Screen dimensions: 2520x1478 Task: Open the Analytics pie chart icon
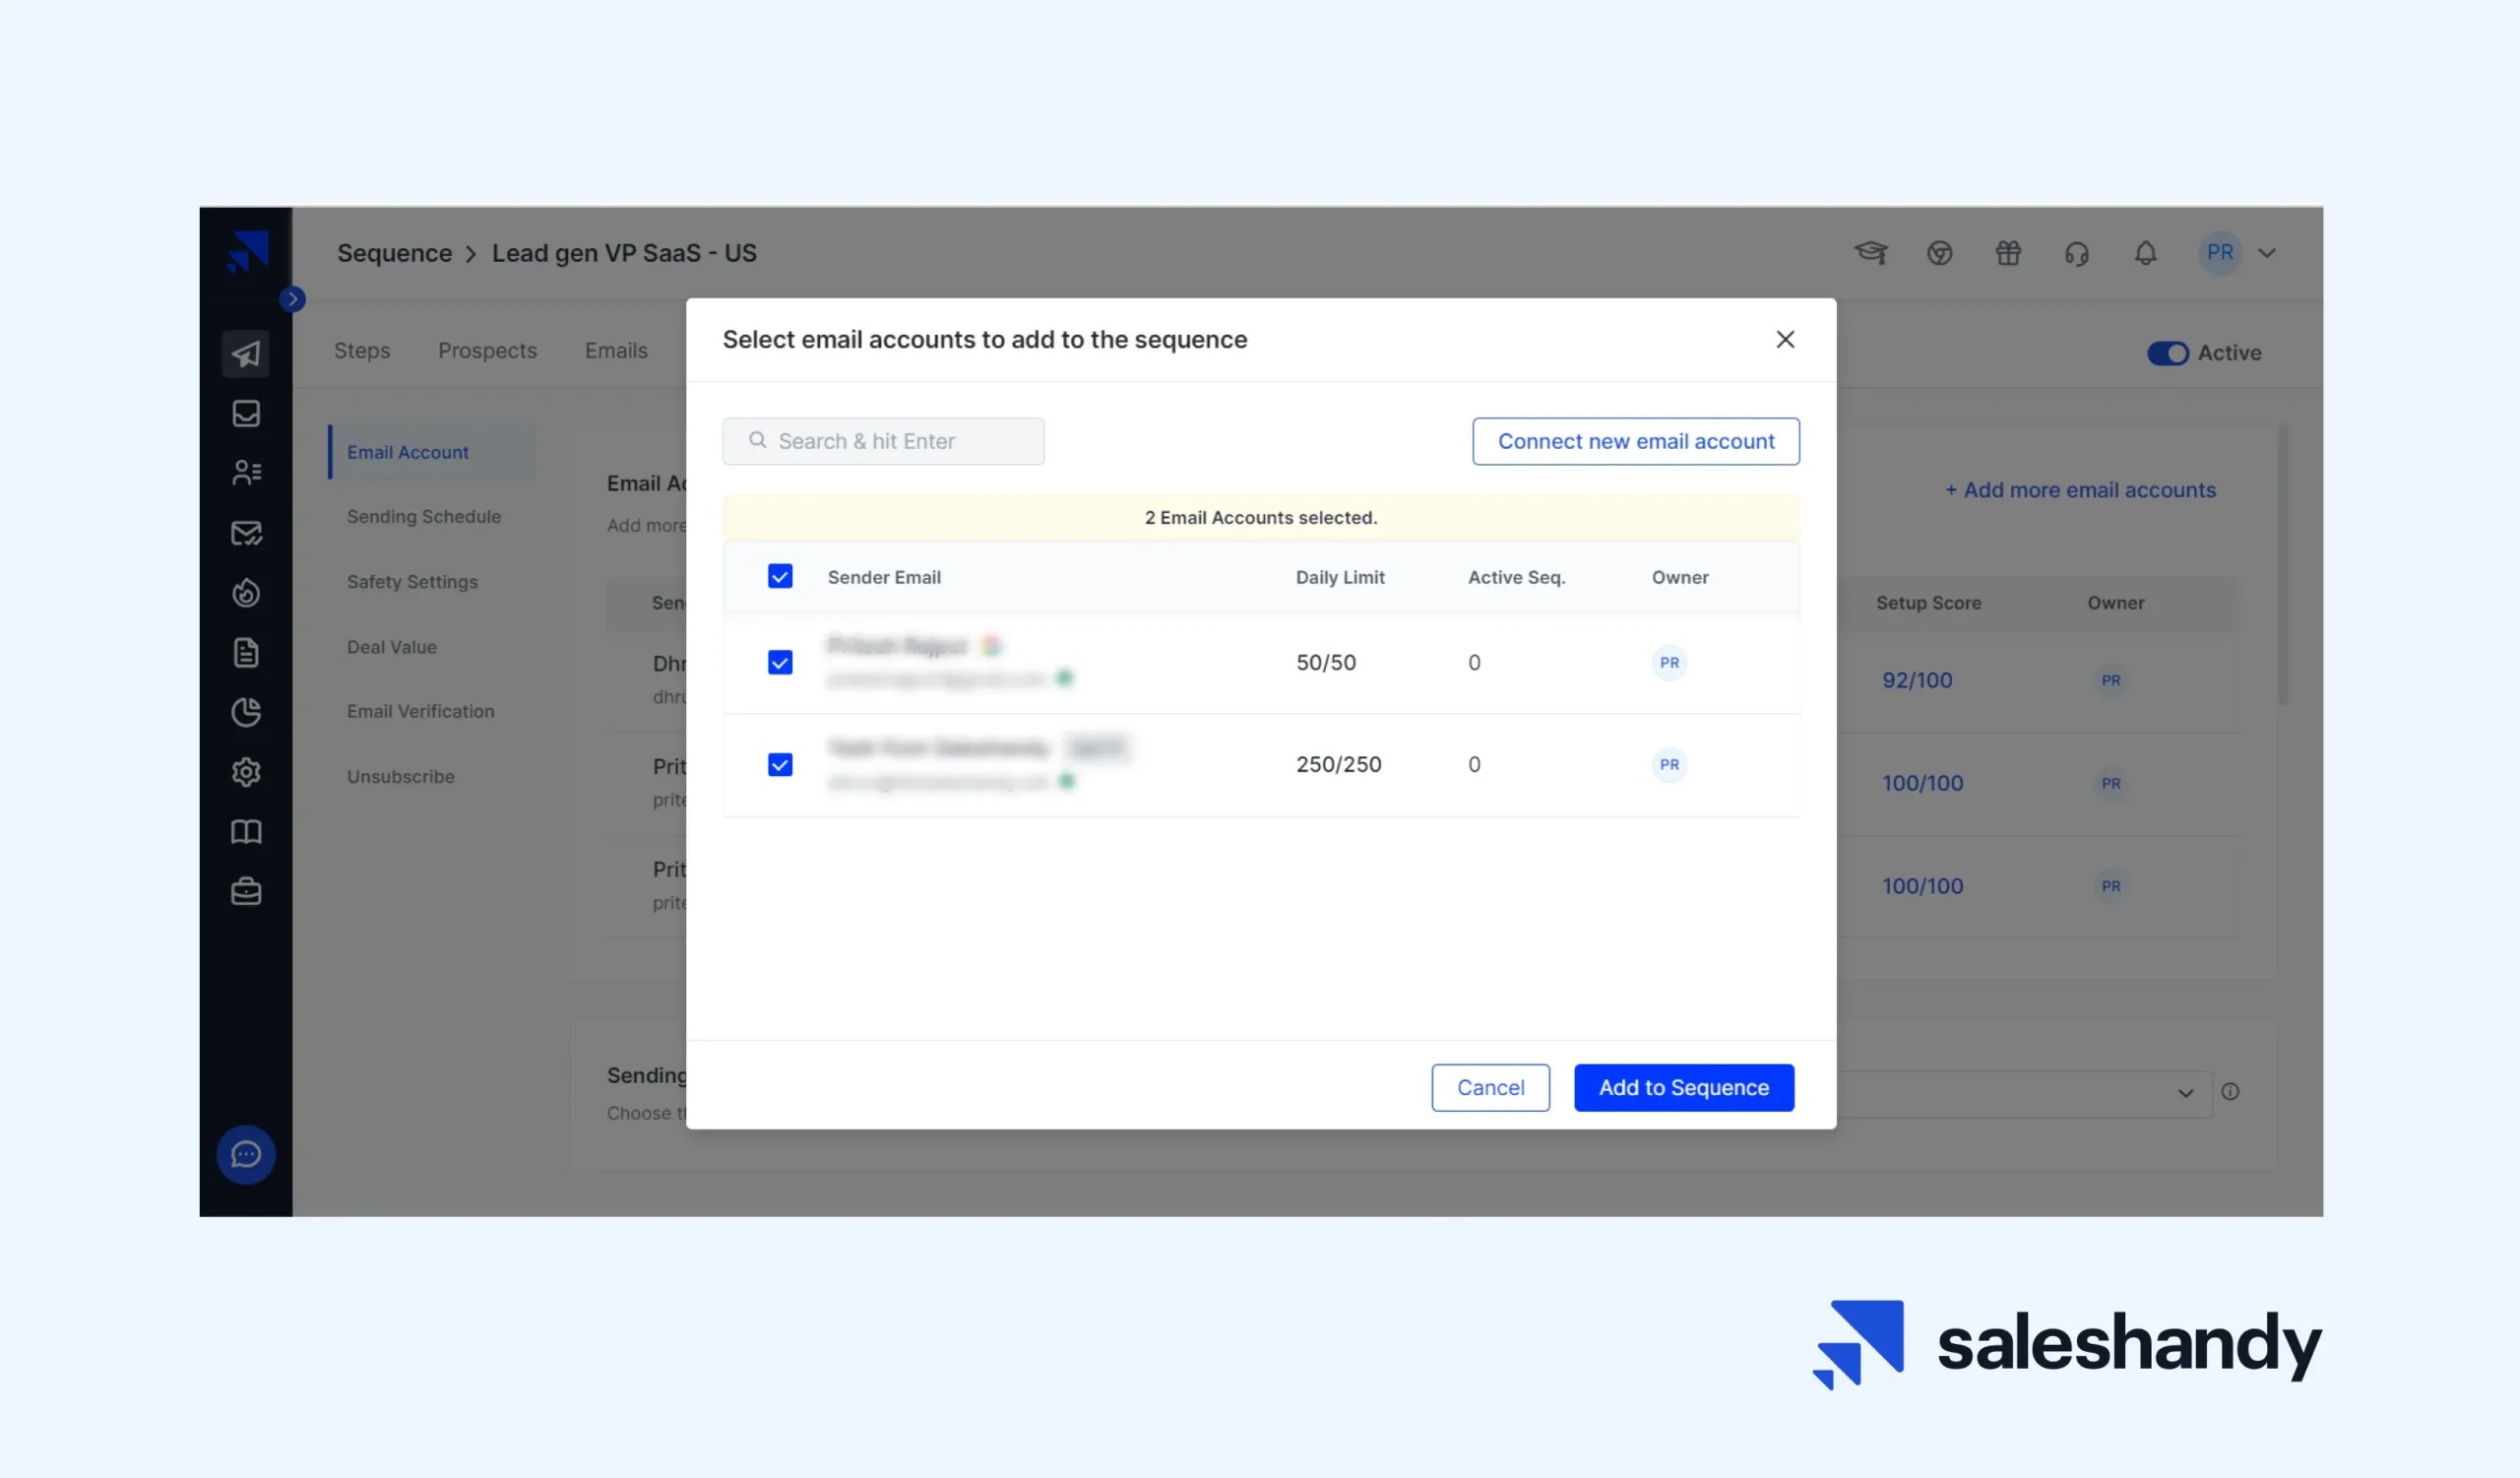(246, 712)
